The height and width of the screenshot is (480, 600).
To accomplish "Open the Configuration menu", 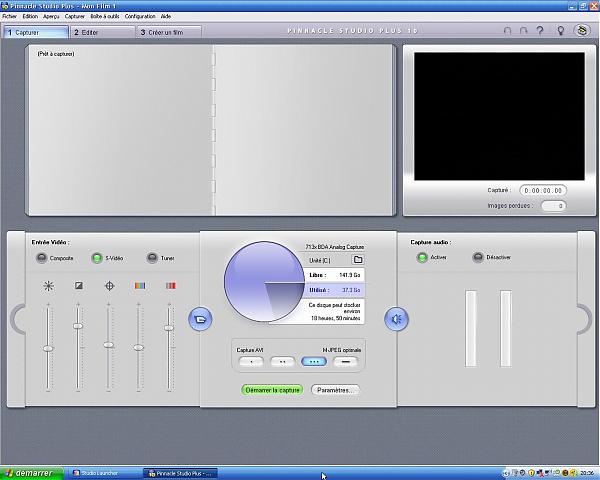I will click(x=140, y=16).
